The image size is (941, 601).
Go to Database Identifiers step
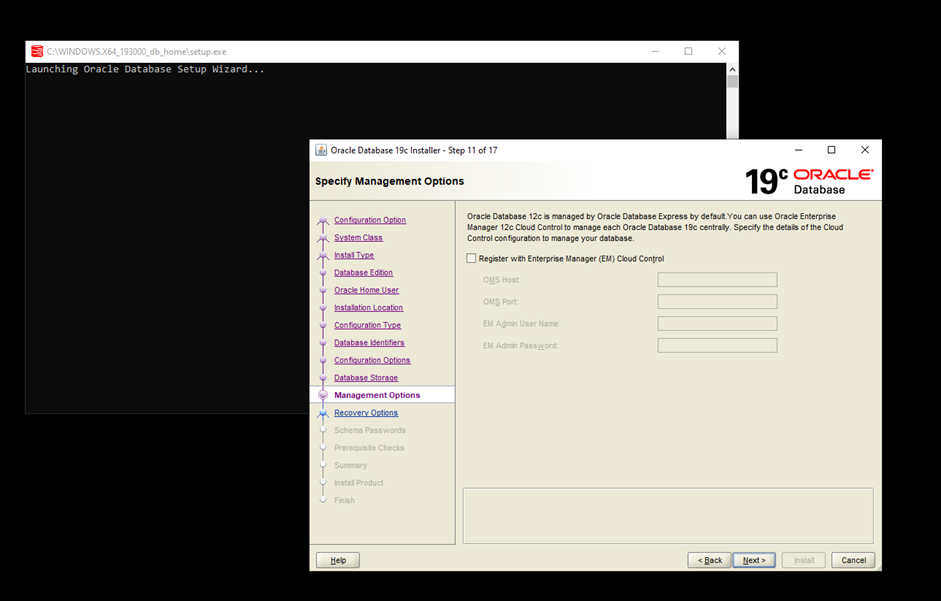[x=369, y=342]
